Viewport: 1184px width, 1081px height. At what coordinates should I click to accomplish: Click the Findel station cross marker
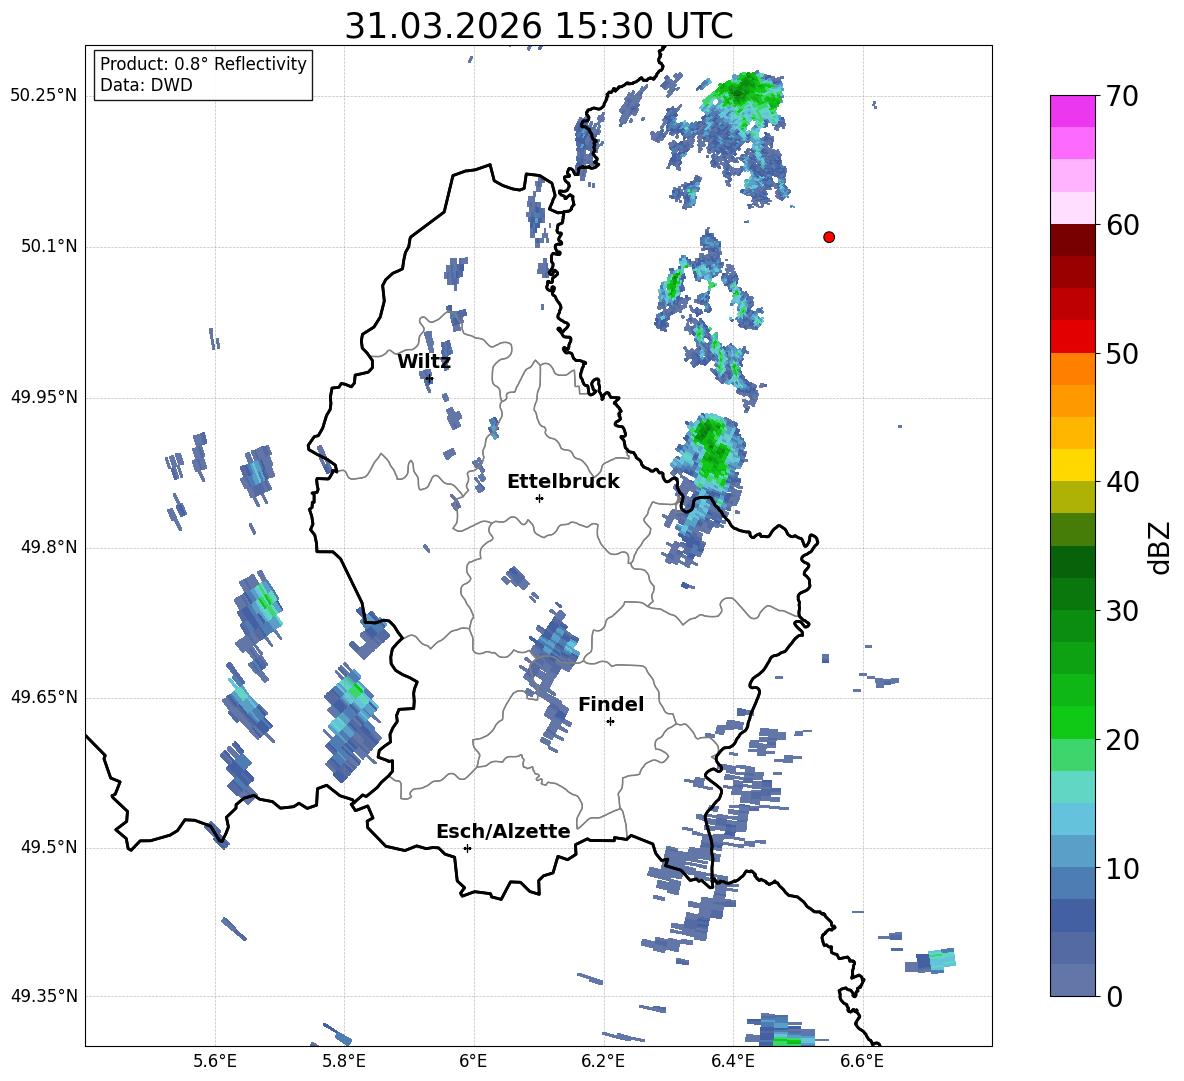[610, 722]
